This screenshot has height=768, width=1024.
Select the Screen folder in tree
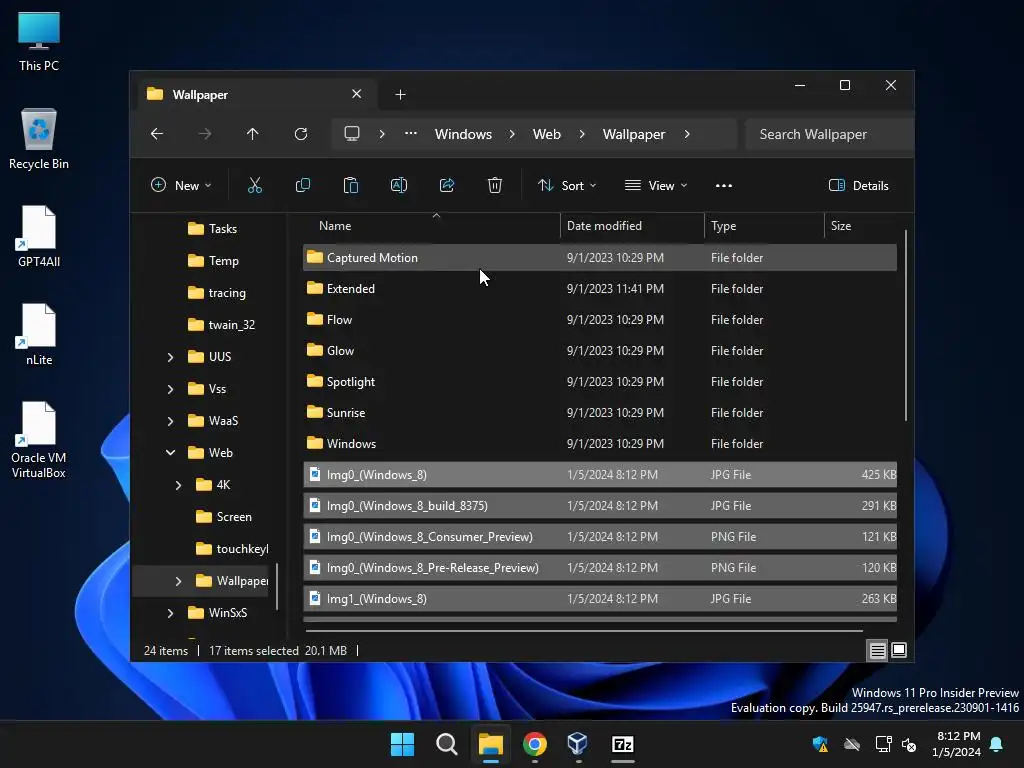[x=223, y=517]
